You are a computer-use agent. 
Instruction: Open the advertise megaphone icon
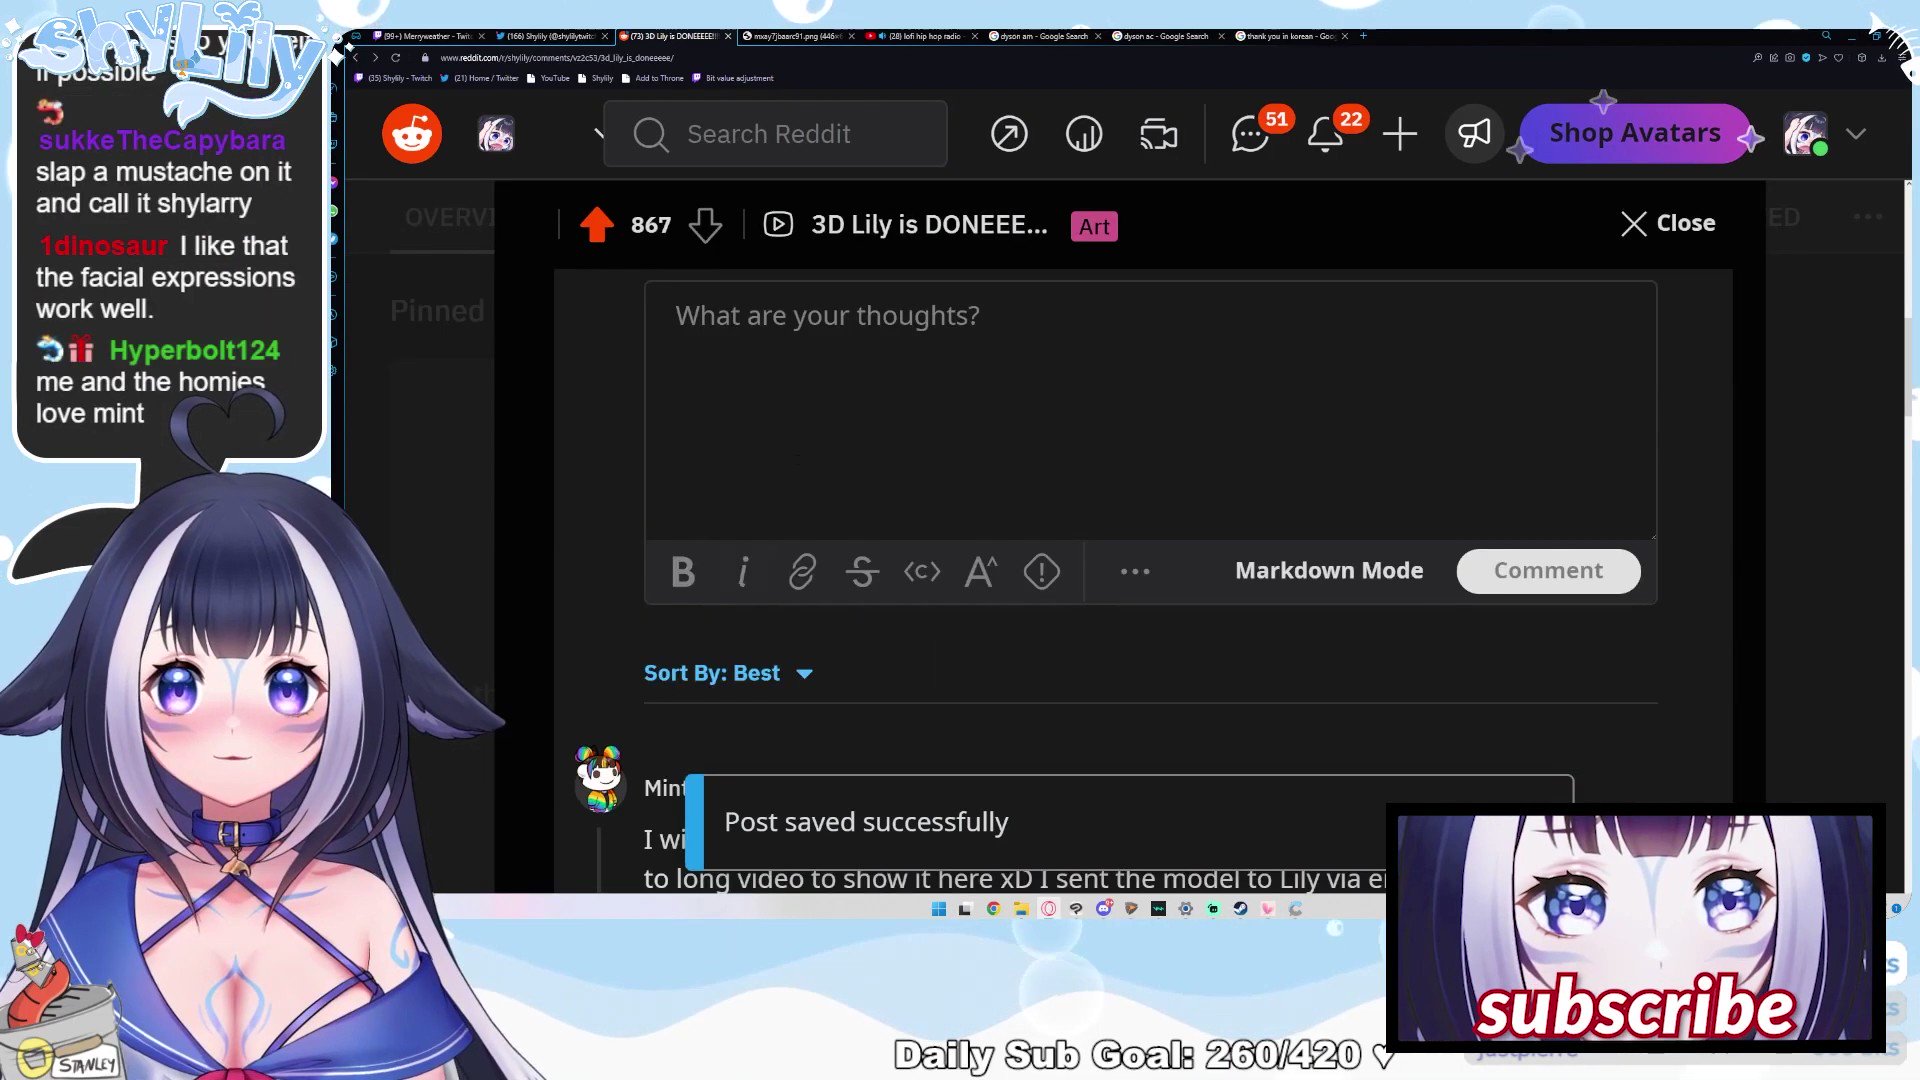pyautogui.click(x=1474, y=134)
